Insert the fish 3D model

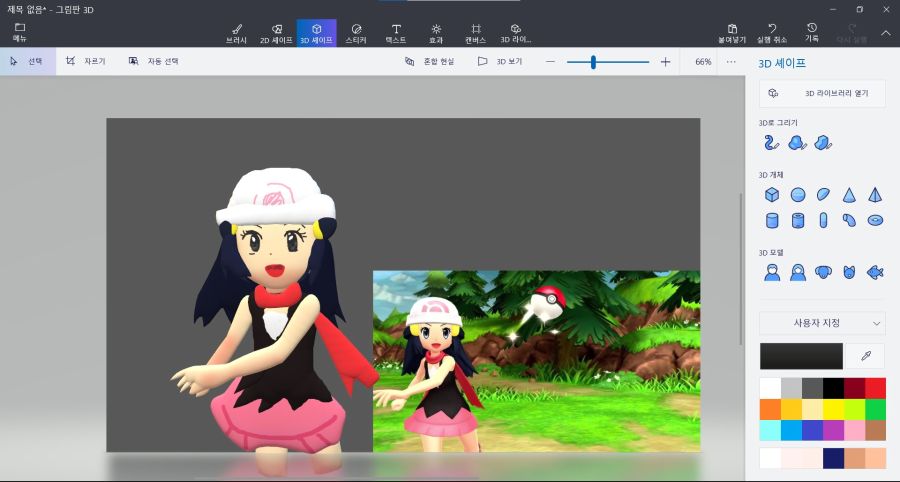875,271
